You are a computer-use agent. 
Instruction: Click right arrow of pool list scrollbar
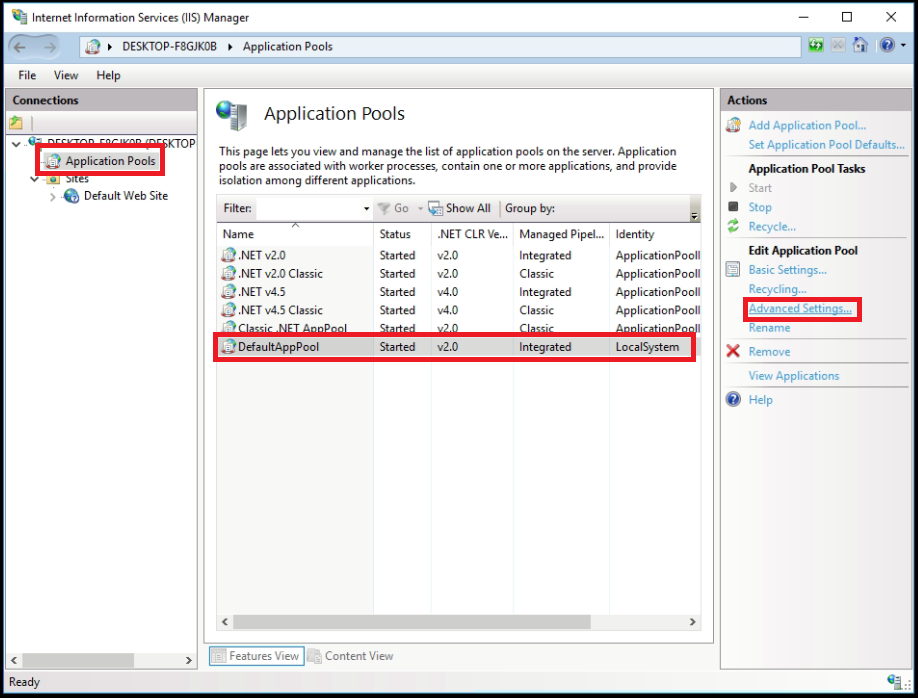pos(693,622)
